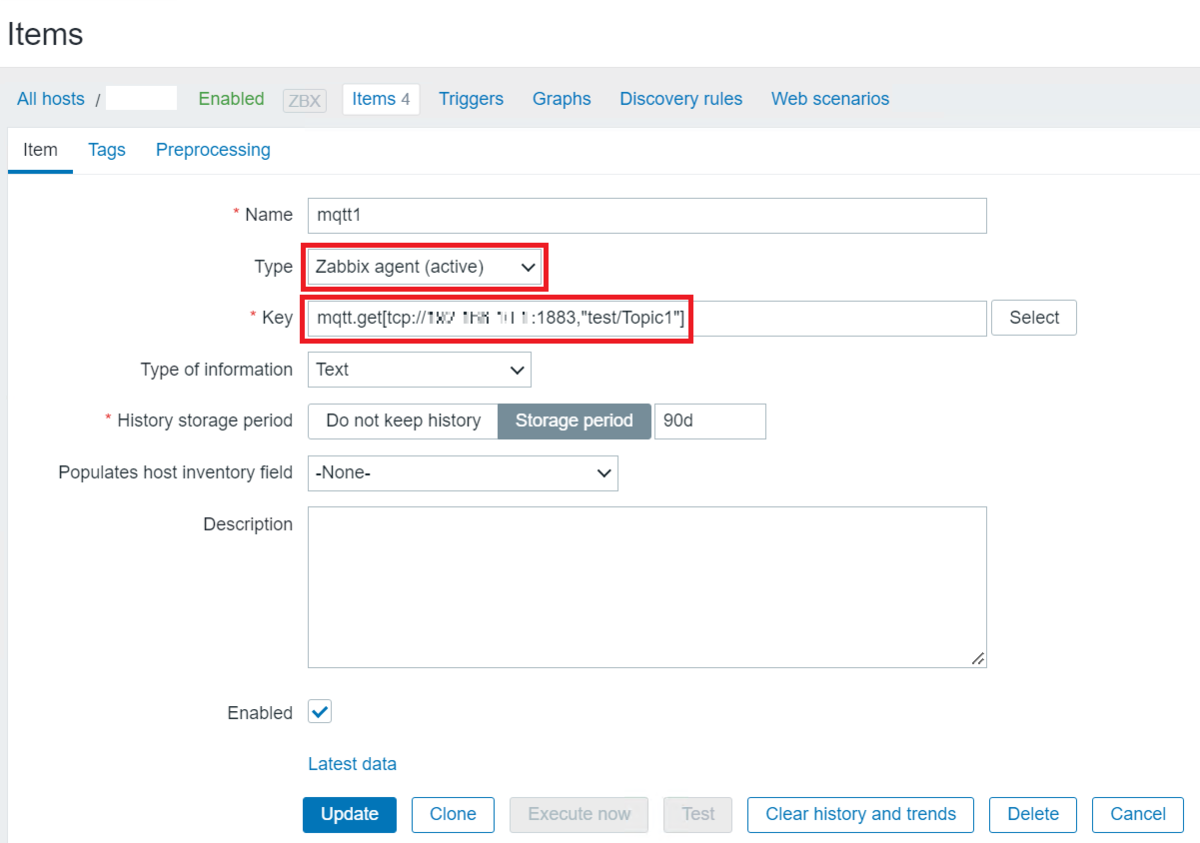
Task: Open the Web scenarios section
Action: click(830, 99)
